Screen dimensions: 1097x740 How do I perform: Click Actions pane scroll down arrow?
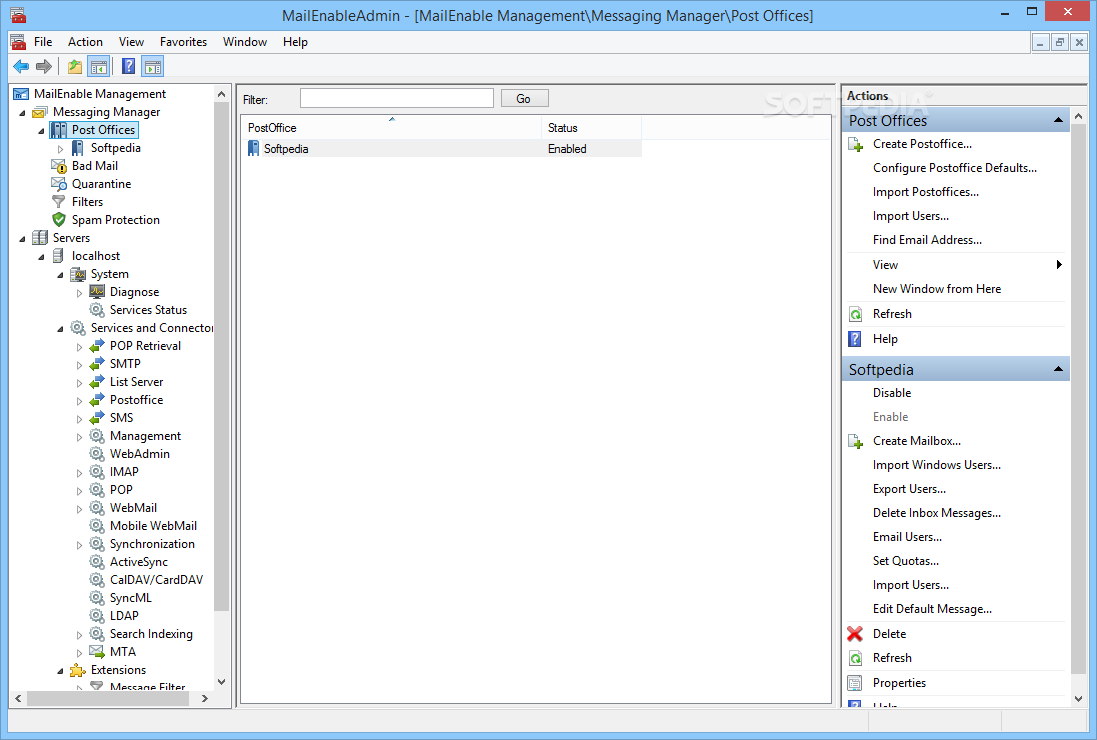pos(1078,699)
